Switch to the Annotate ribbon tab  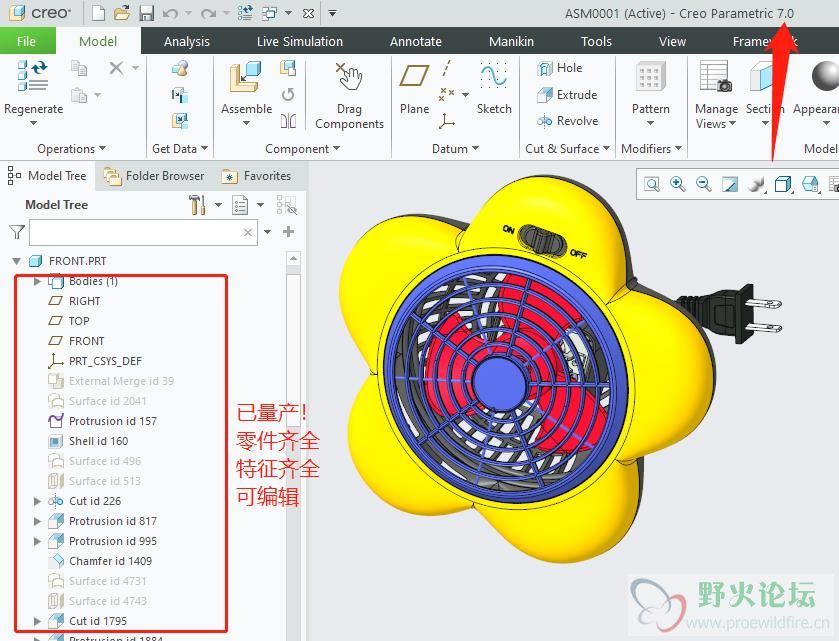pyautogui.click(x=416, y=41)
